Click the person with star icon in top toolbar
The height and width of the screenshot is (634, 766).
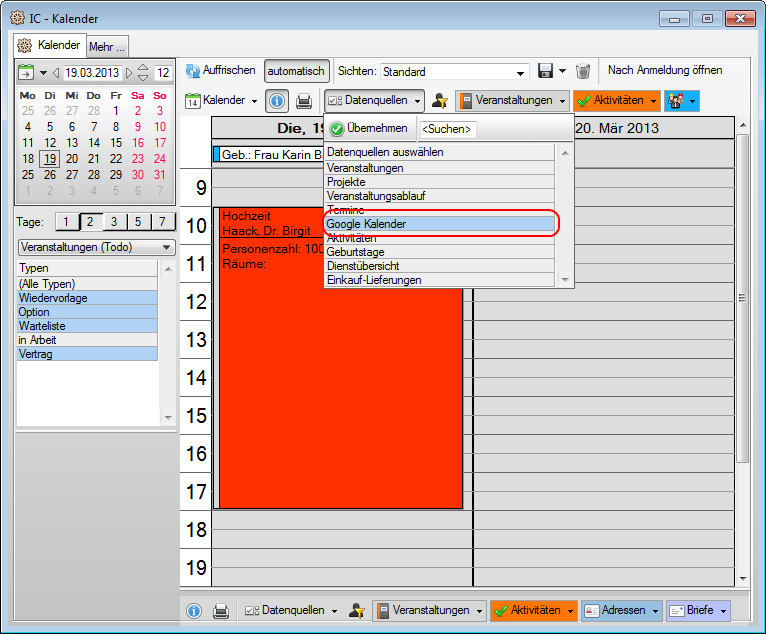tap(440, 101)
